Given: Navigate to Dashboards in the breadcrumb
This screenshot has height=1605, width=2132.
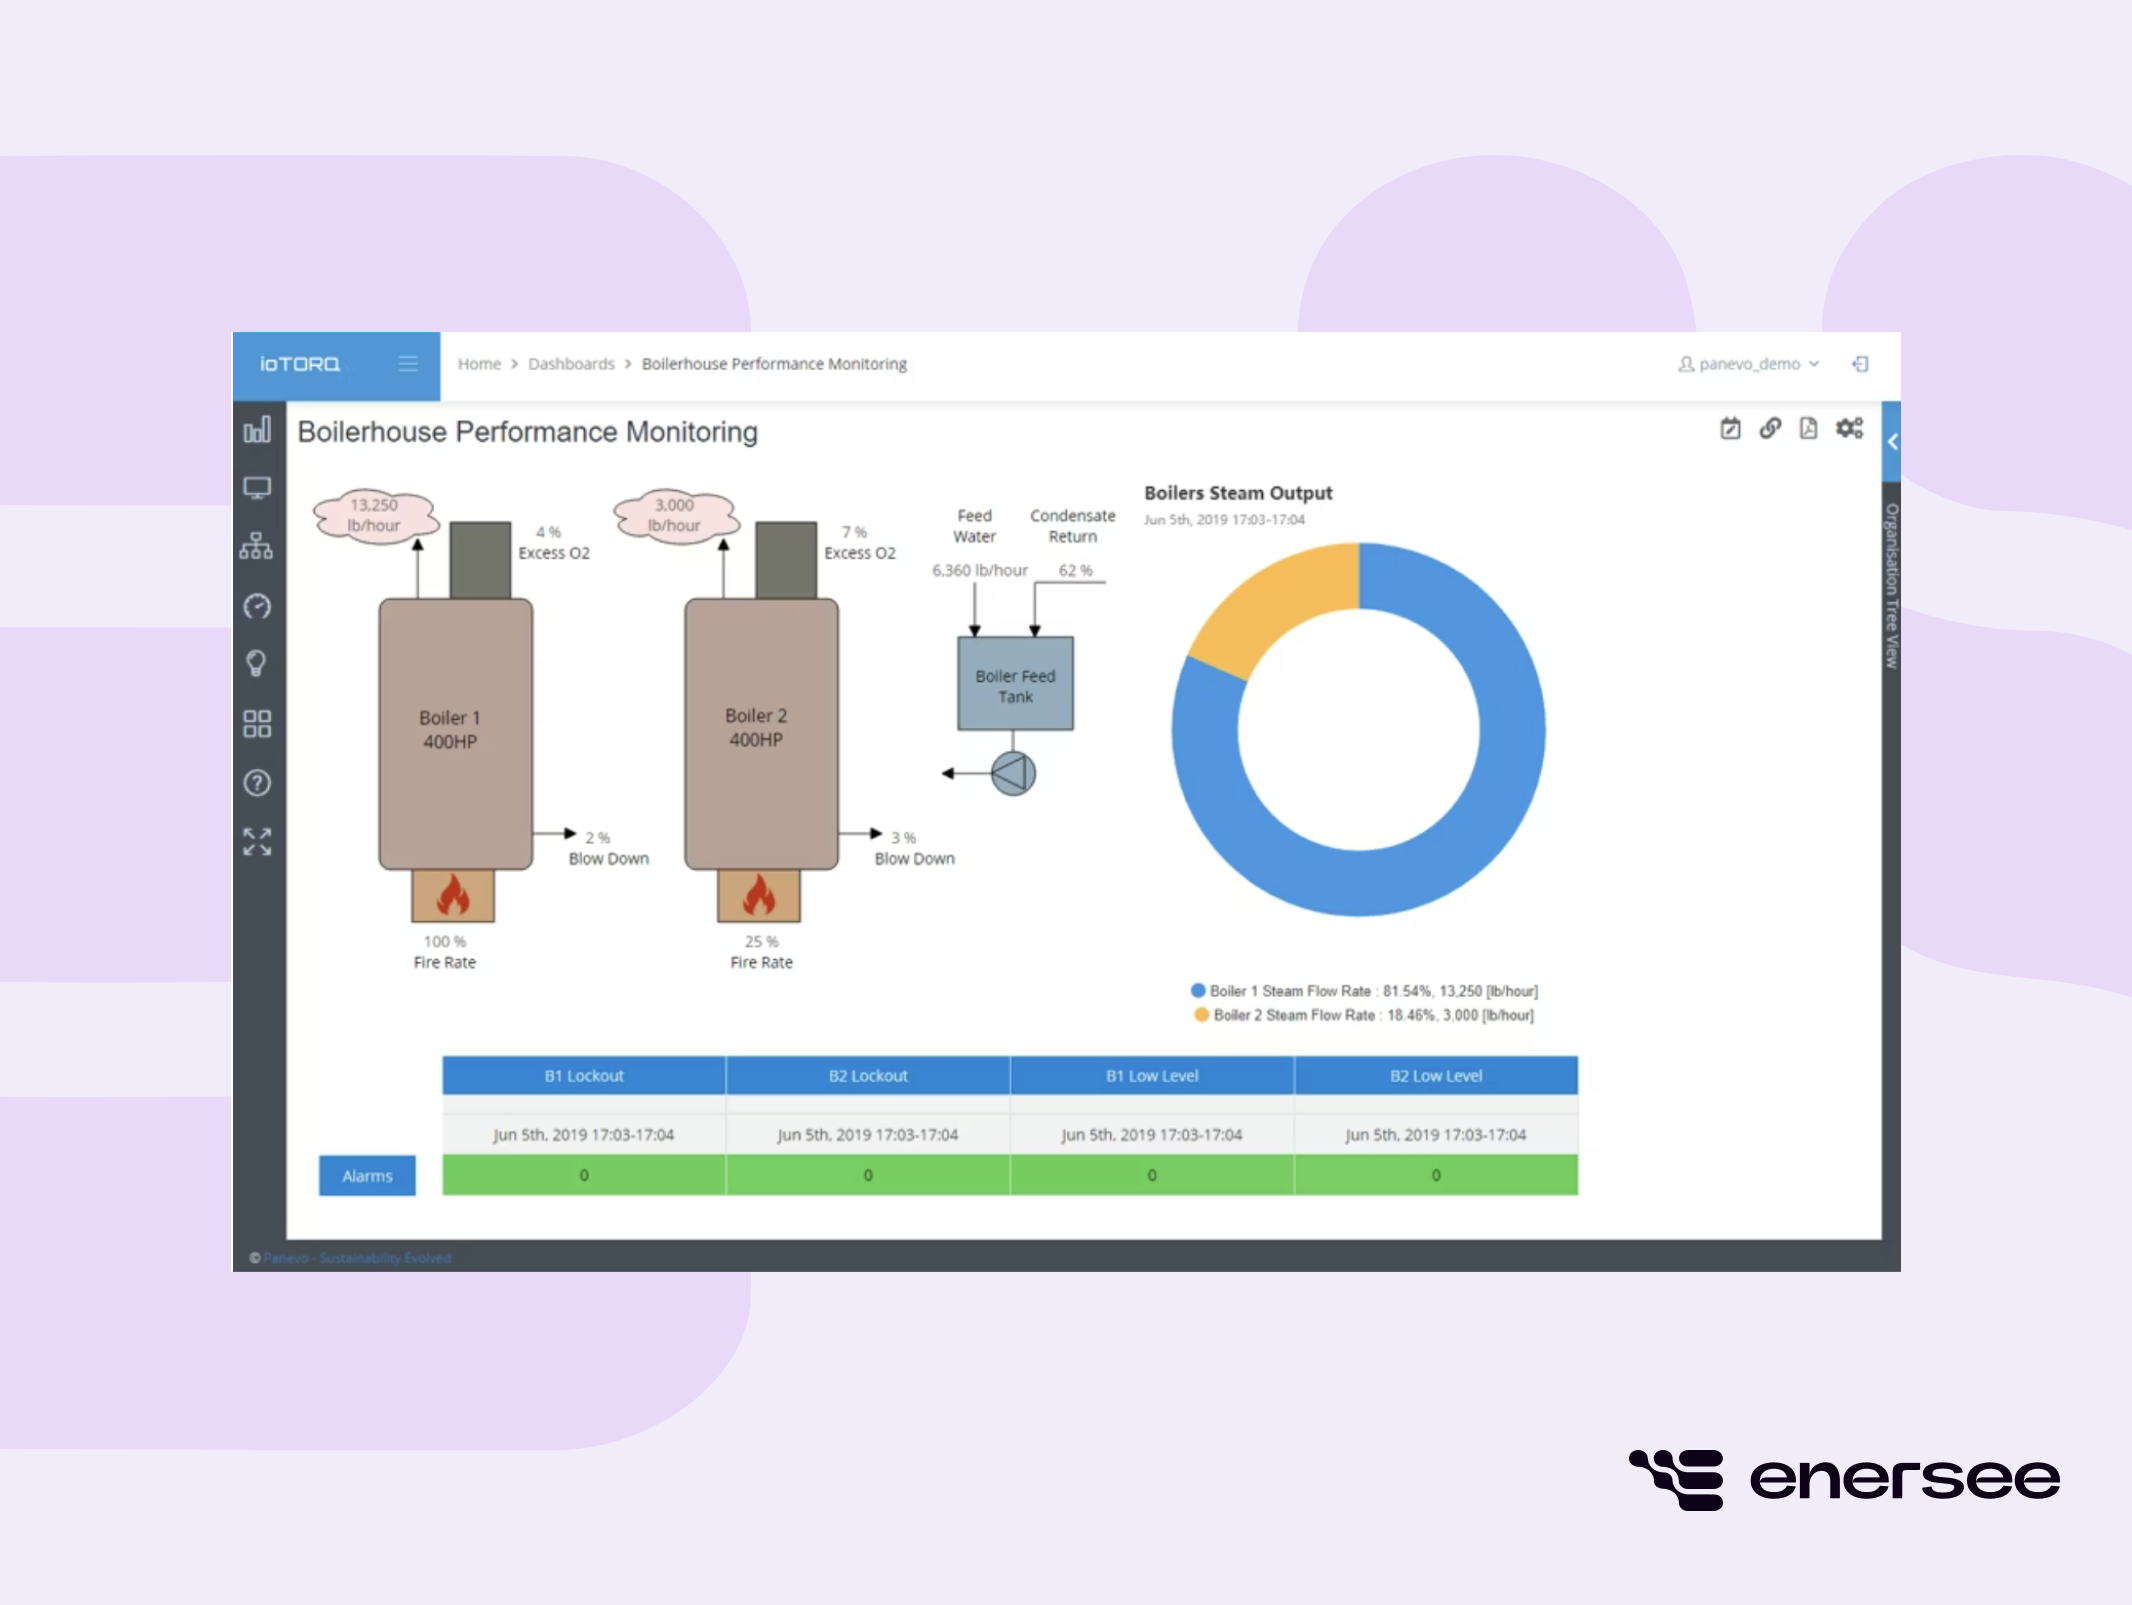Looking at the screenshot, I should (571, 364).
